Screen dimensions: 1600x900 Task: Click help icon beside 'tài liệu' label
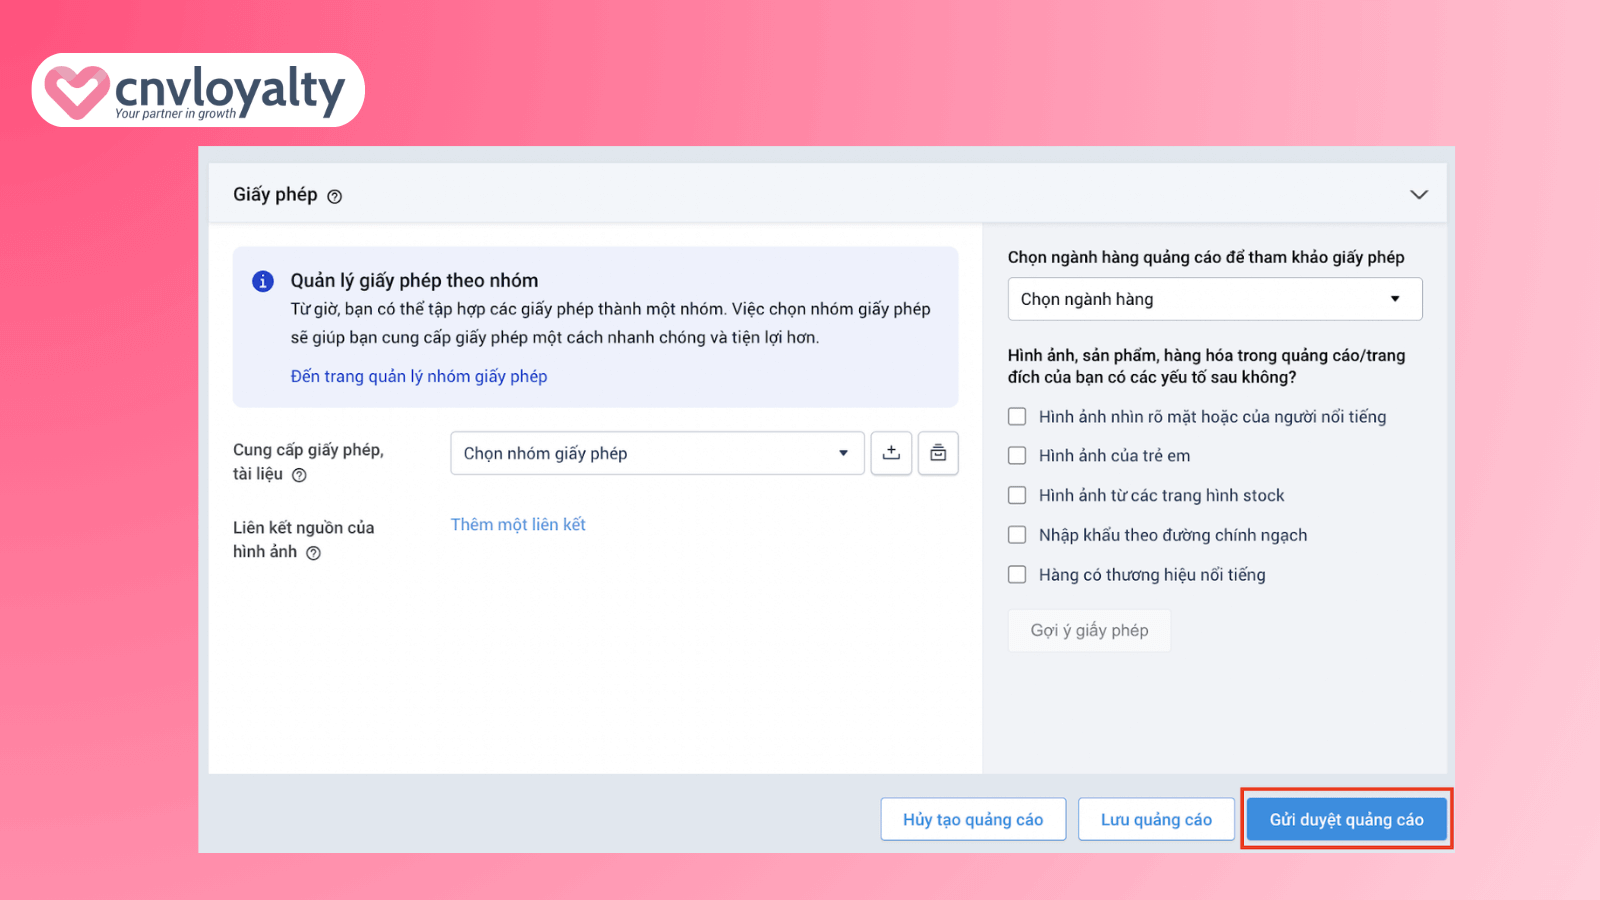[299, 475]
